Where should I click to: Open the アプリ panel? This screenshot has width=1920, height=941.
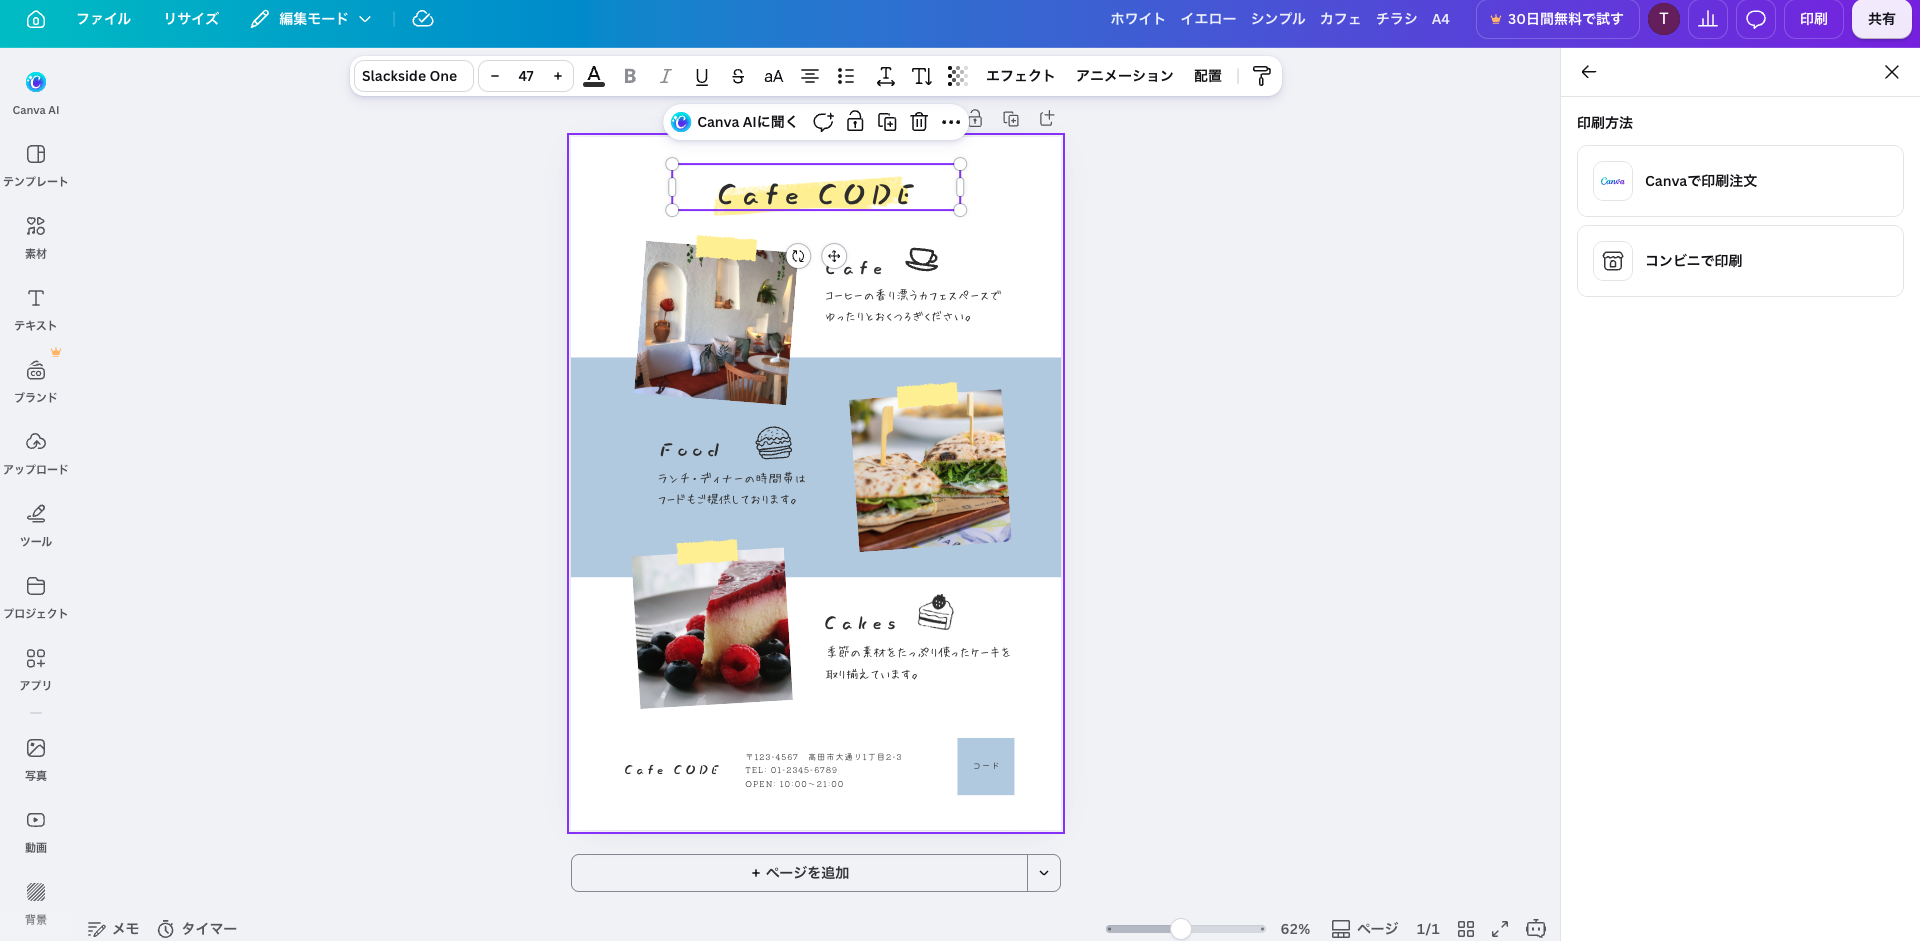(36, 669)
